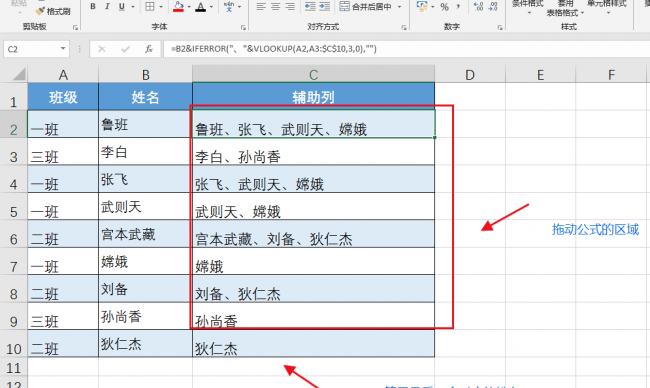Open alignment (对齐方式) dialog launcher
The image size is (650, 388).
click(404, 27)
